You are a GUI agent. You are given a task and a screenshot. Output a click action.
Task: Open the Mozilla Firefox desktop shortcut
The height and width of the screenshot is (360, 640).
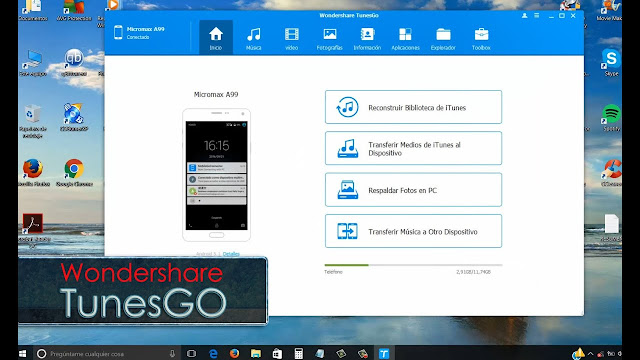click(33, 172)
